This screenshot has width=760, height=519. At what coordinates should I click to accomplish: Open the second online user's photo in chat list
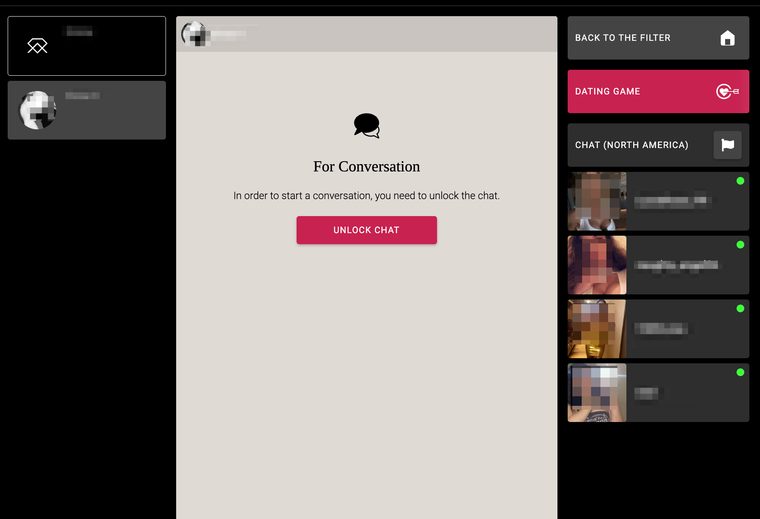coord(597,265)
